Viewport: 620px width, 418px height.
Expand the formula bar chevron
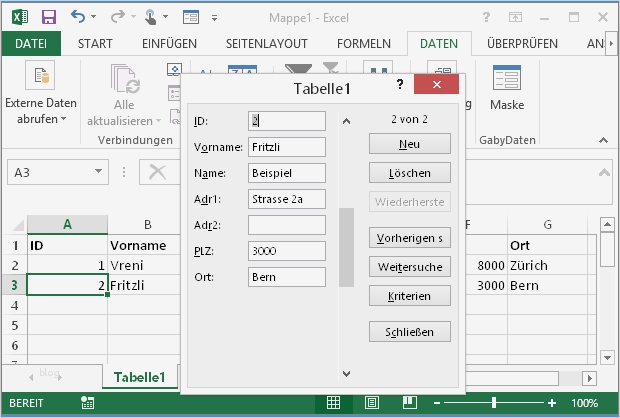click(604, 172)
